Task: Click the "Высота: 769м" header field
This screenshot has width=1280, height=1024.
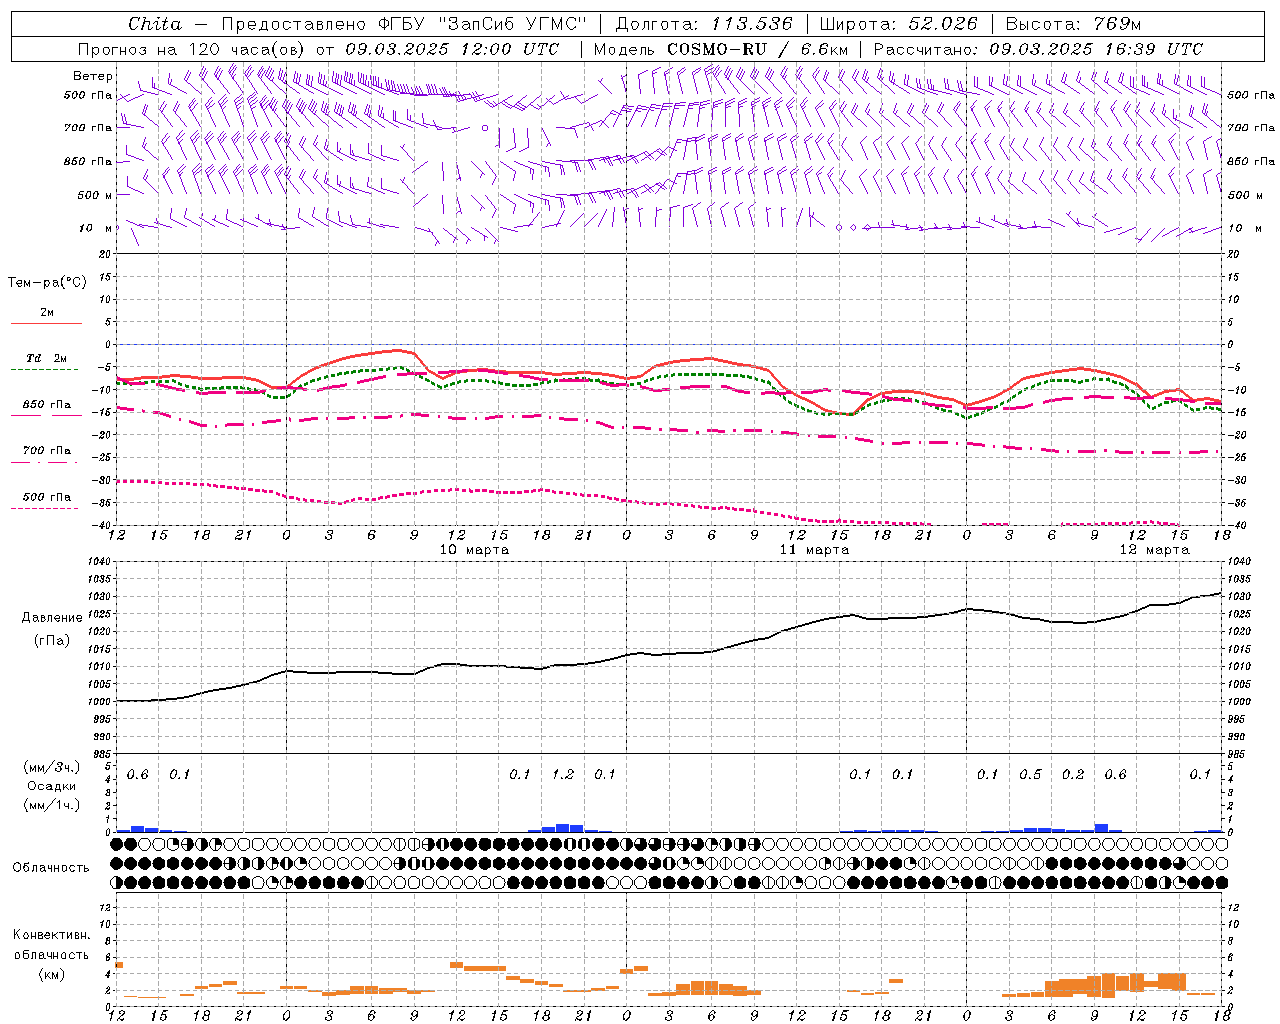Action: coord(1073,24)
